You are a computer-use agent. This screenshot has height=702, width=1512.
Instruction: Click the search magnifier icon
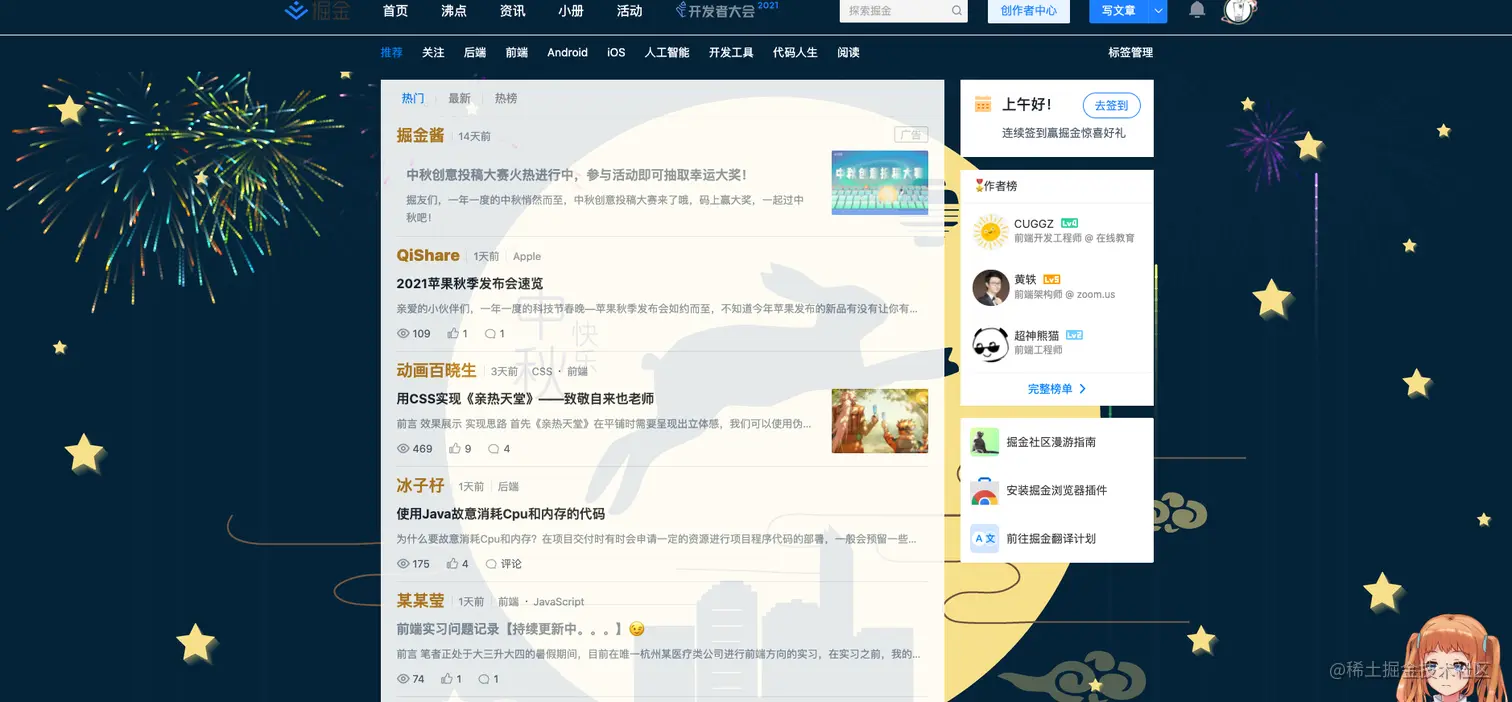tap(956, 11)
